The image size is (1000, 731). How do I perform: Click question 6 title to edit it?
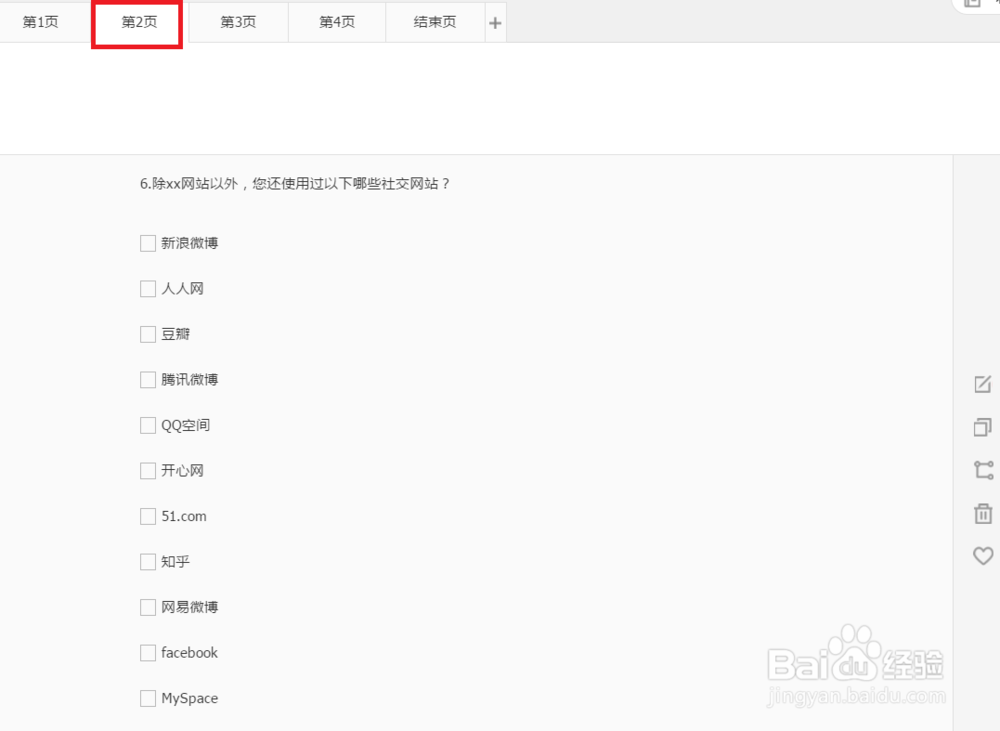pos(293,184)
